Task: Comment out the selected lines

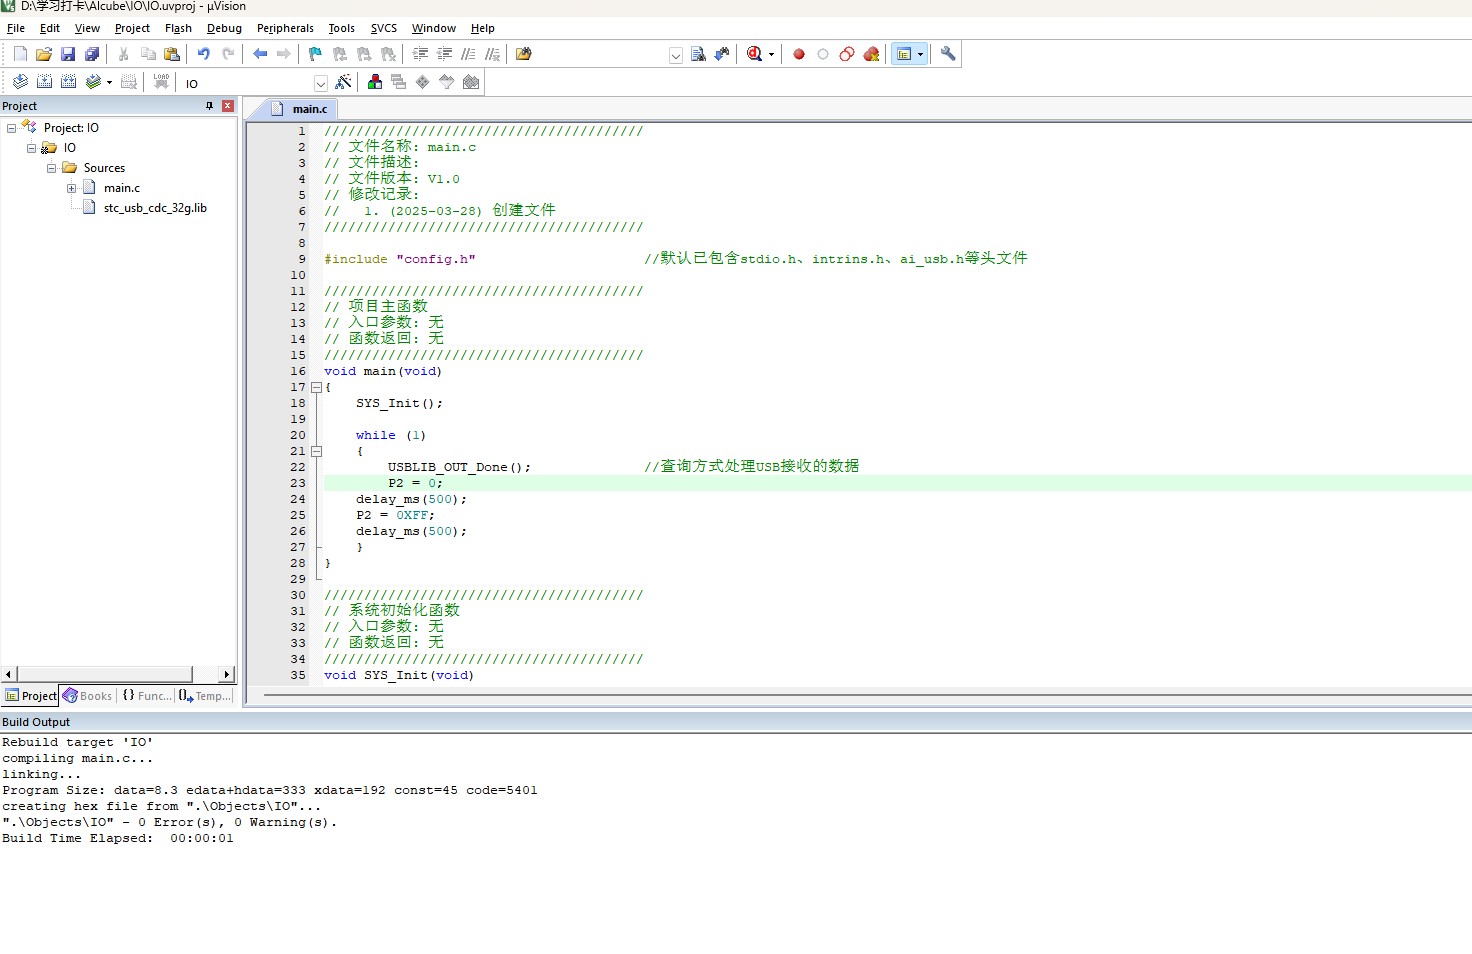Action: pos(468,54)
